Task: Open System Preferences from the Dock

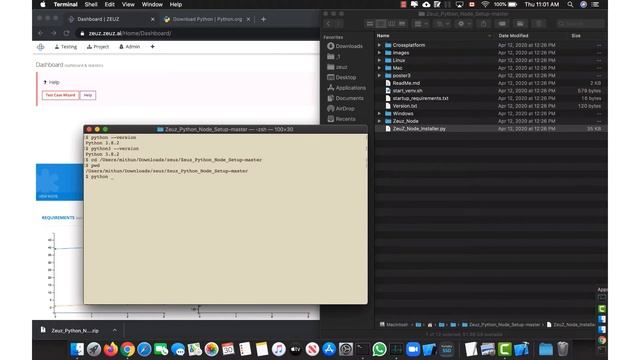Action: [346, 349]
